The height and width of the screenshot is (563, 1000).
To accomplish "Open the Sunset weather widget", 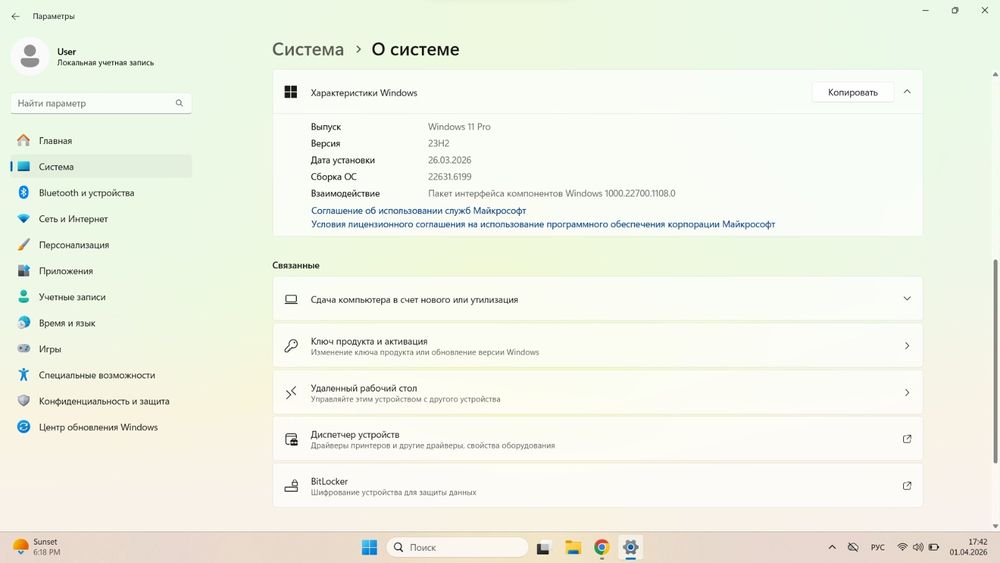I will pos(38,547).
